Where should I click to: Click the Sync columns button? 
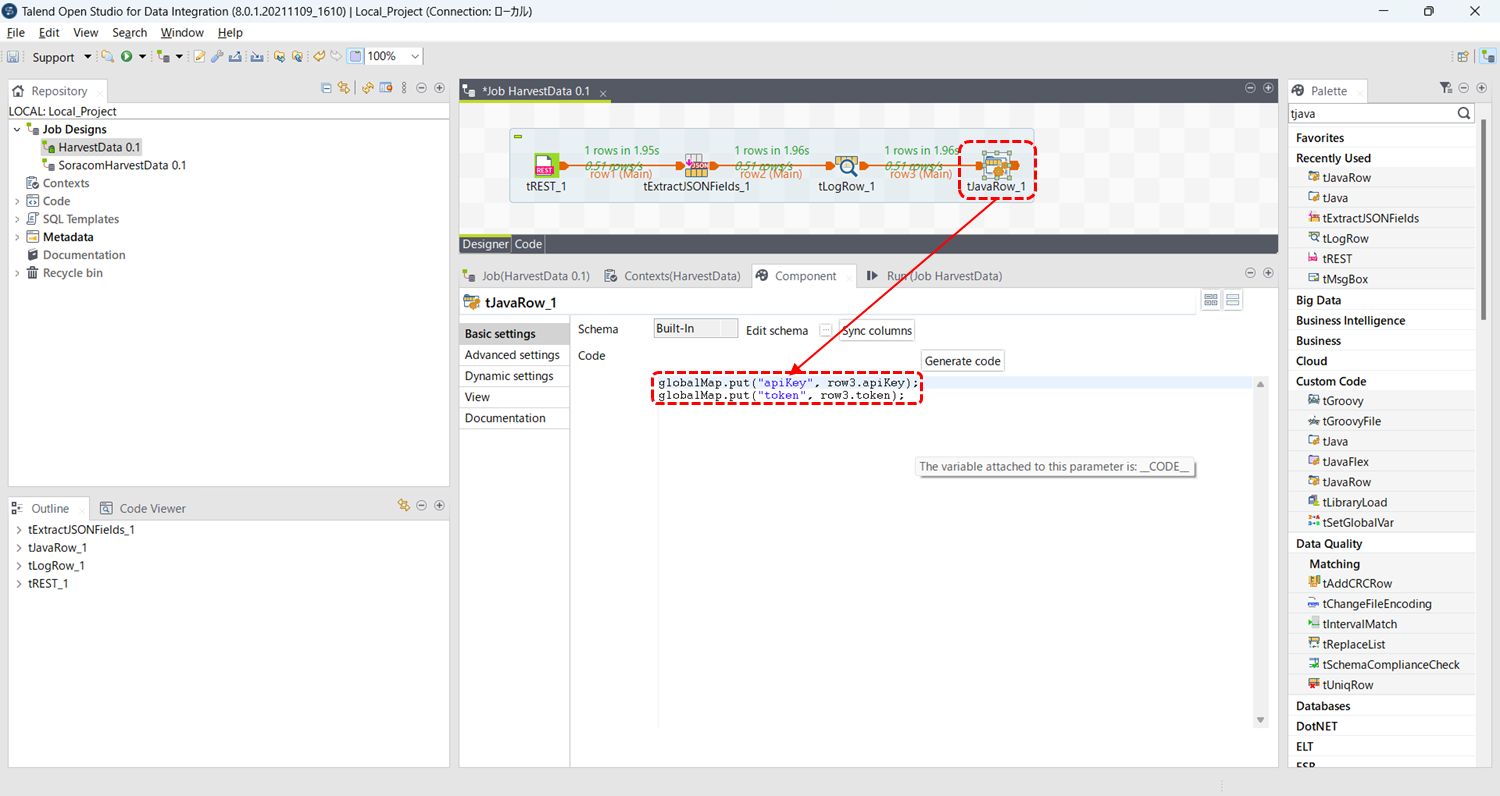click(875, 329)
